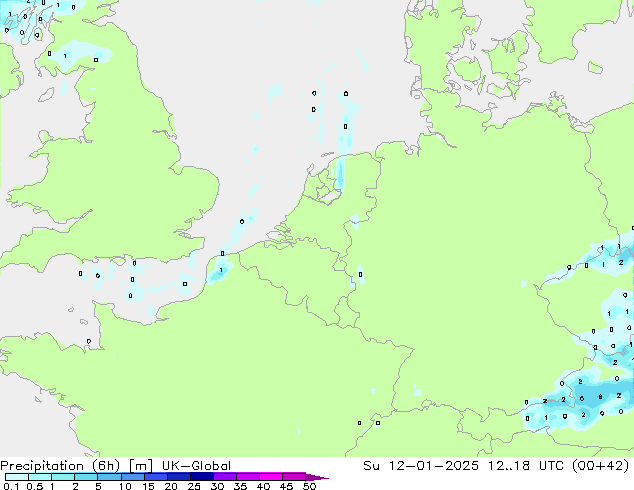
Task: Select the 1–2 legend color swatch
Action: 63,477
